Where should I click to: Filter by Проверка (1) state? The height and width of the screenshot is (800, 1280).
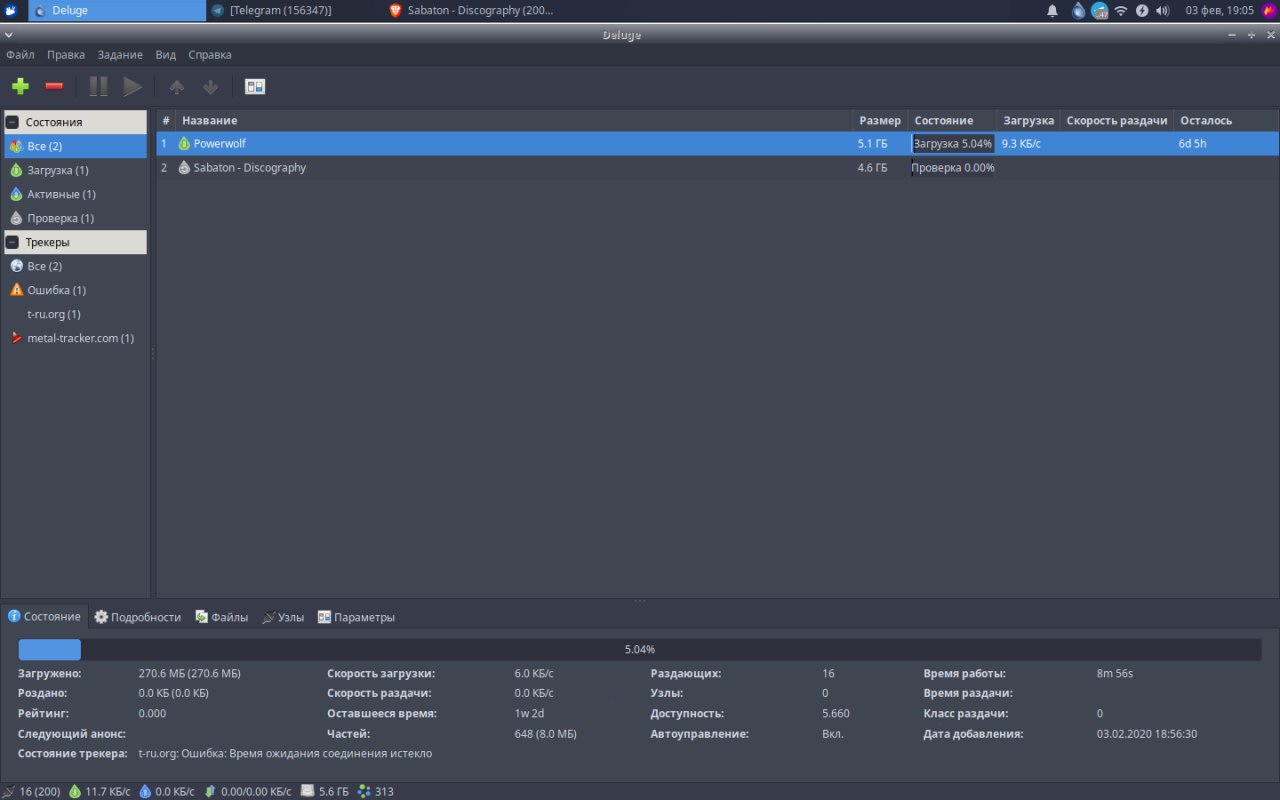click(75, 218)
